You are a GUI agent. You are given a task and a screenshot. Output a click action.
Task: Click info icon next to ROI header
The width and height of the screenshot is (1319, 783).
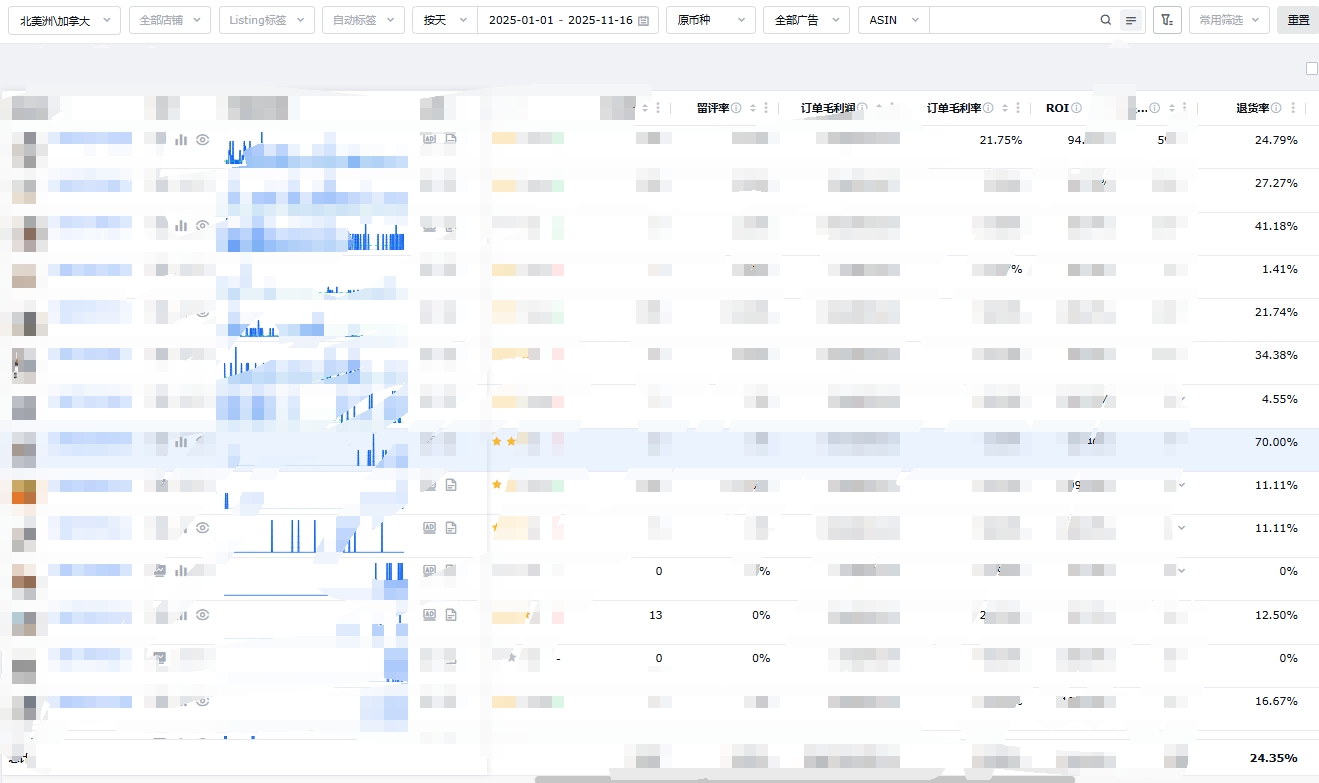1077,108
